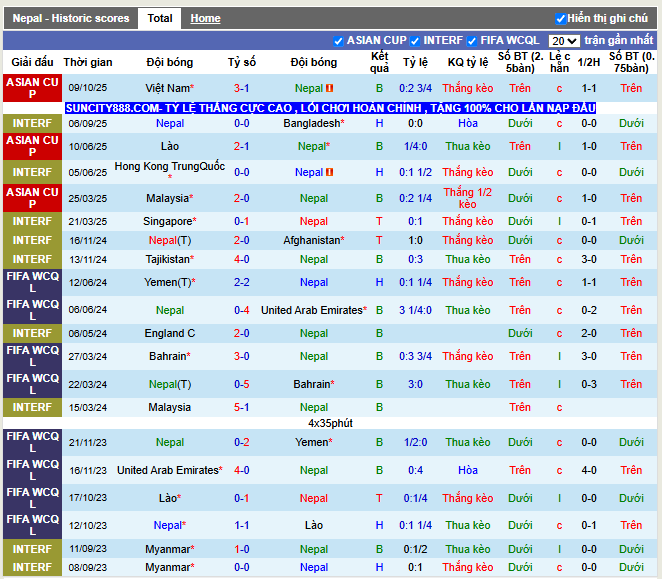This screenshot has width=662, height=579.
Task: Open the United Arab Emirates away team link
Action: pyautogui.click(x=311, y=310)
